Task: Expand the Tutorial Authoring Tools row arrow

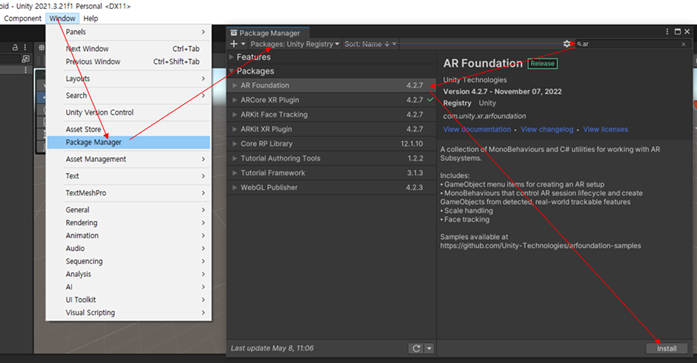Action: [x=235, y=158]
